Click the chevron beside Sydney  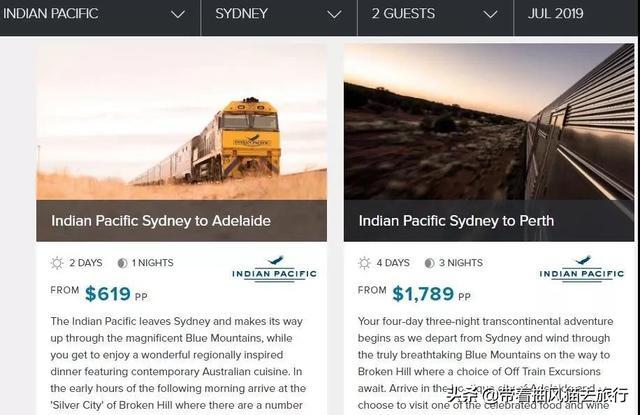(x=334, y=15)
